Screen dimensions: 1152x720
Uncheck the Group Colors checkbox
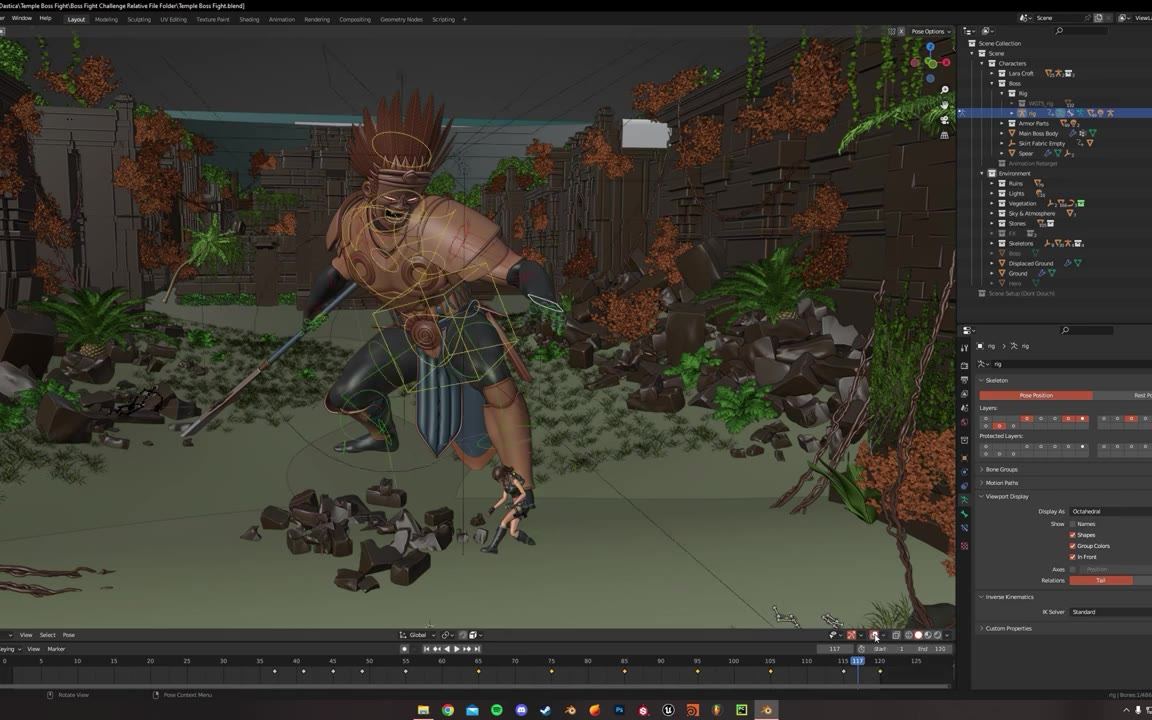coord(1073,546)
